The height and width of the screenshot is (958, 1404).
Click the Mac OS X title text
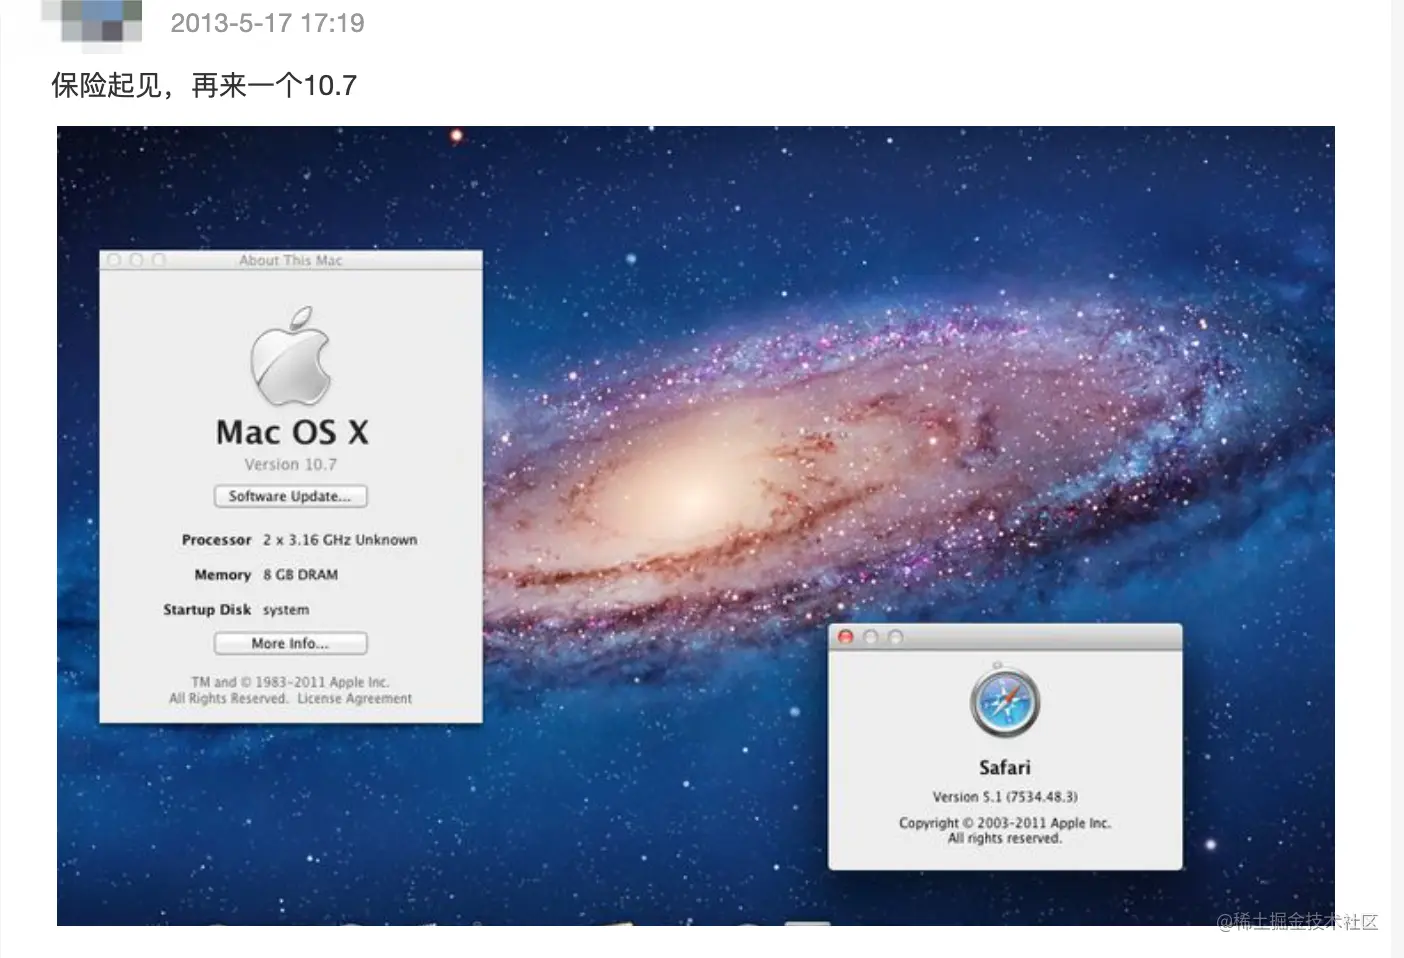pyautogui.click(x=291, y=432)
